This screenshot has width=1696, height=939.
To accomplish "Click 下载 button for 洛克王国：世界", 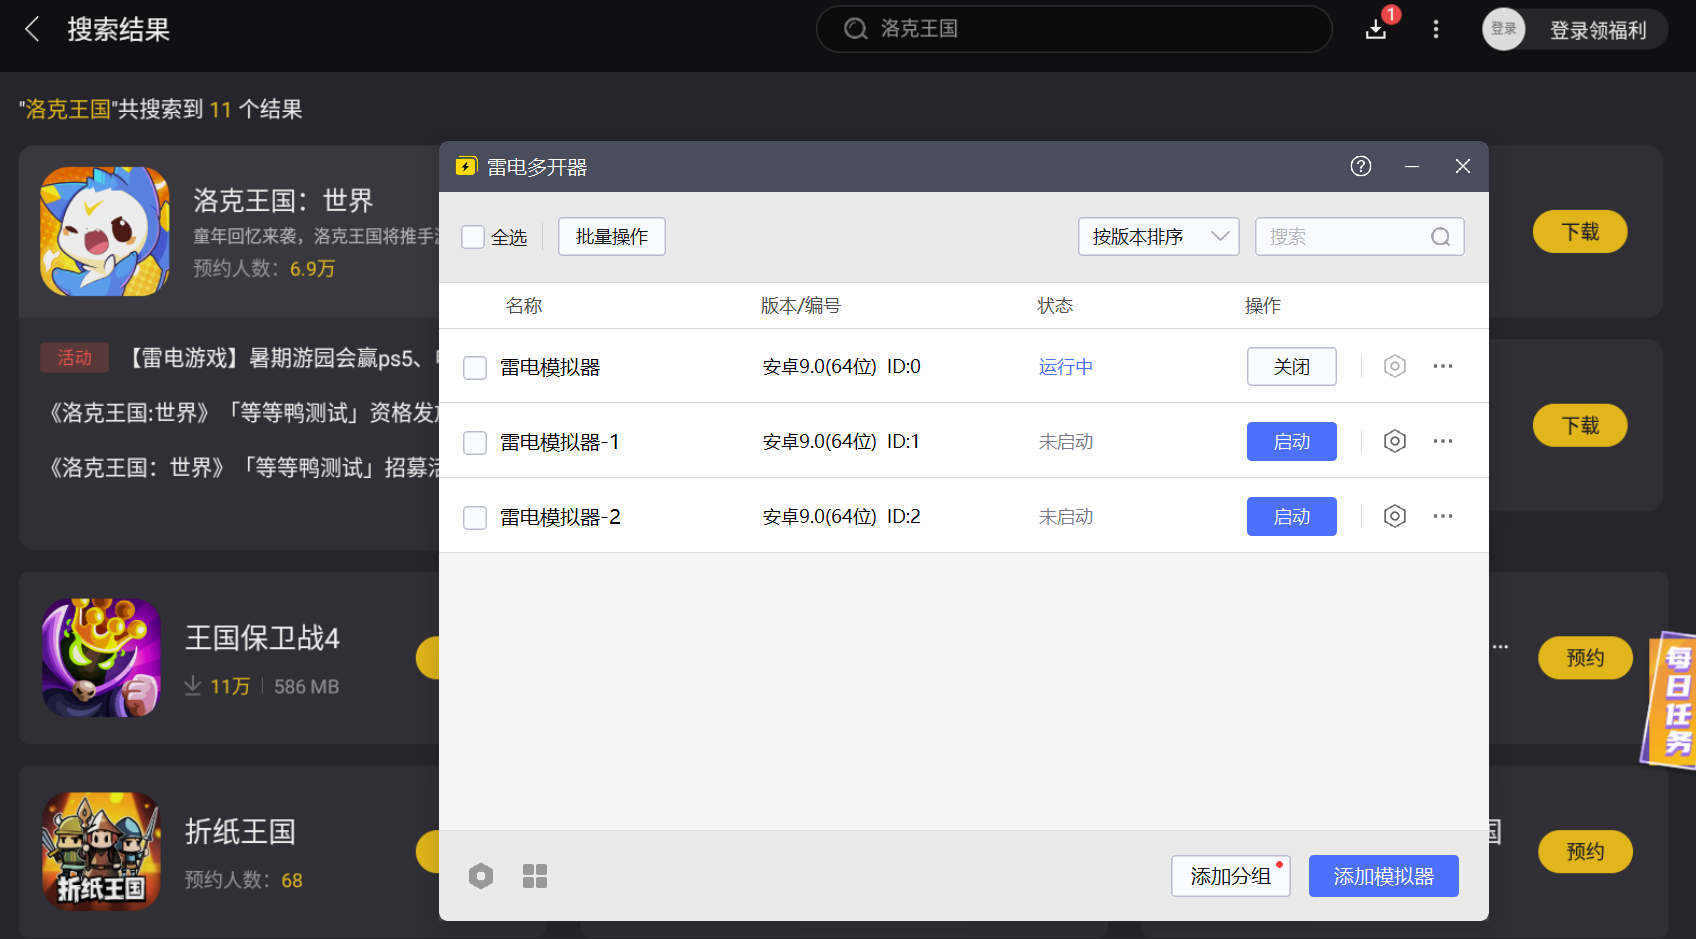I will pos(1580,232).
